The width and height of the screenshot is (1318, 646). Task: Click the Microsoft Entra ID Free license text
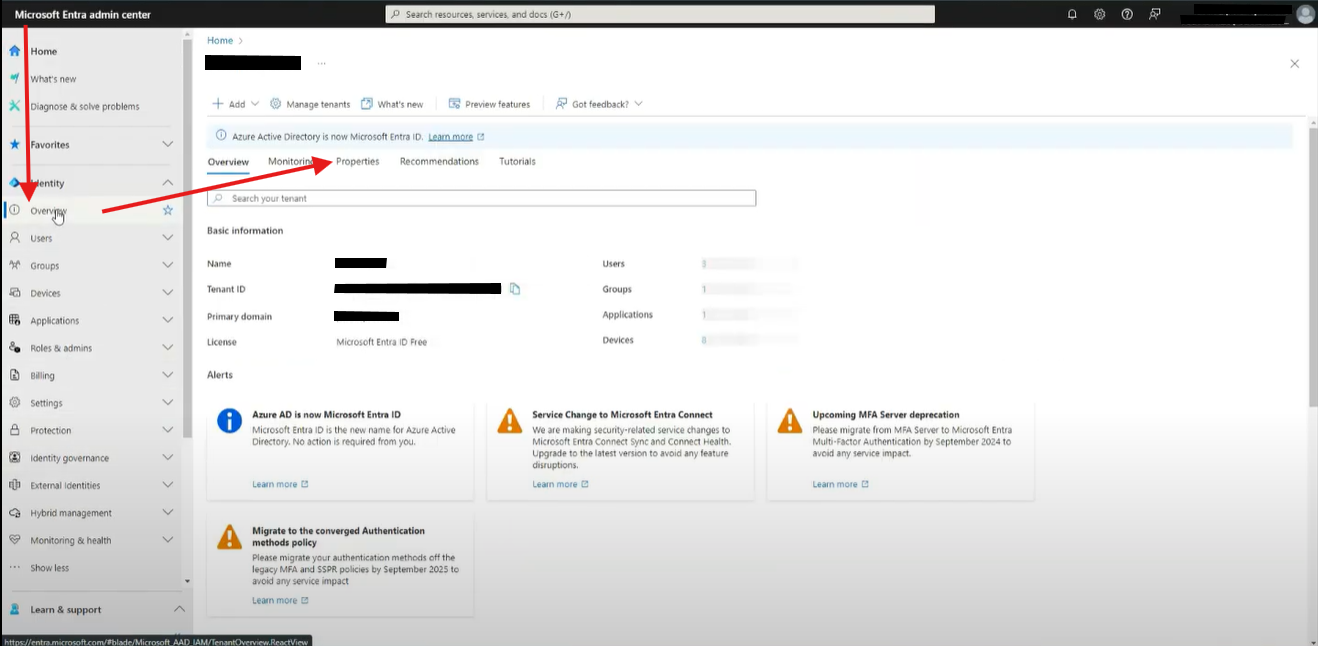381,342
